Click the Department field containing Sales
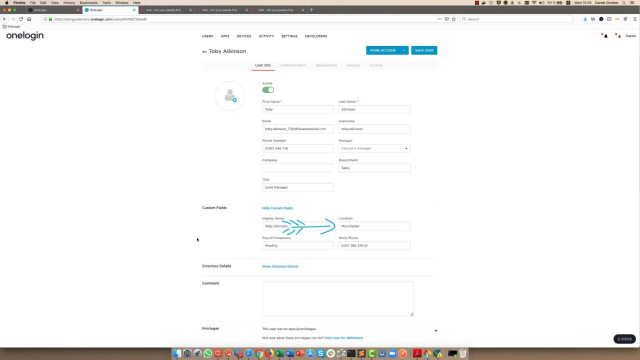This screenshot has width=640, height=360. point(374,168)
